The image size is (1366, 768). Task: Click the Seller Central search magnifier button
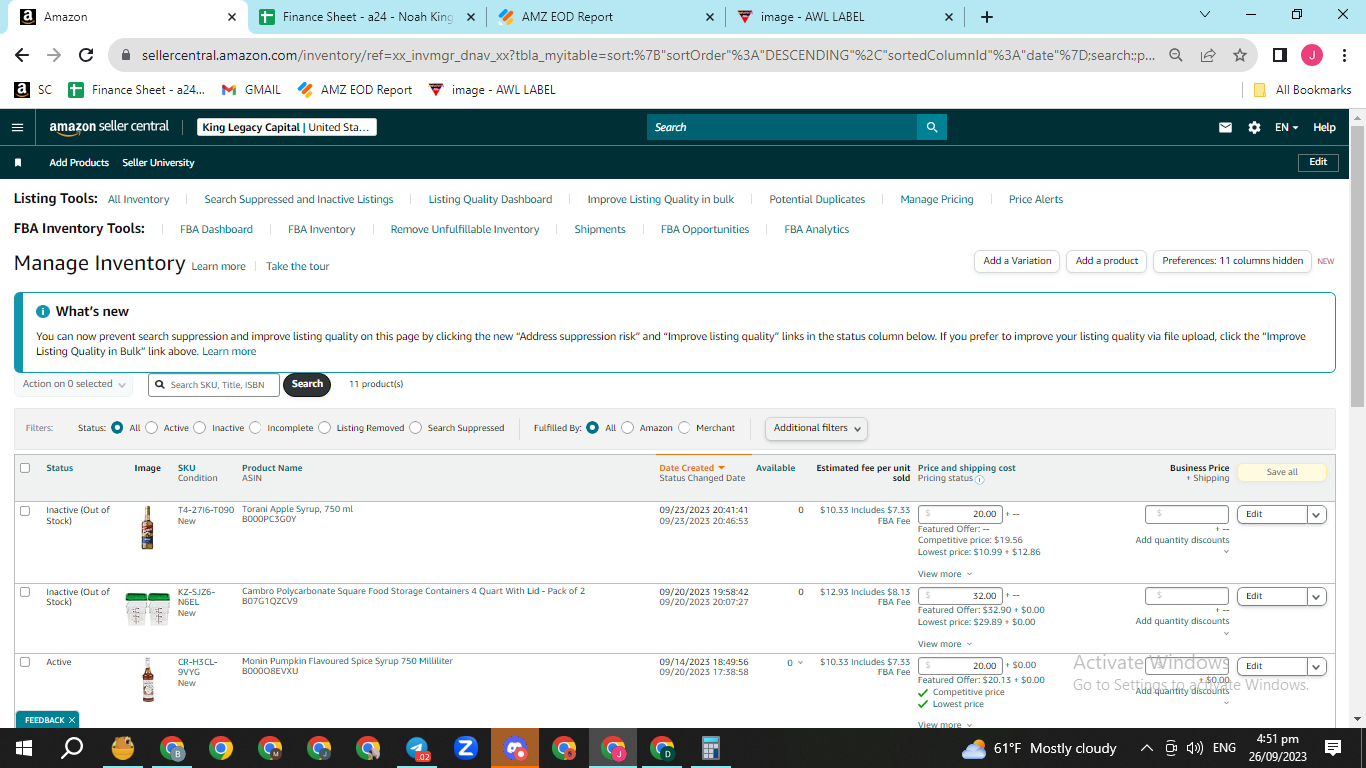tap(932, 127)
